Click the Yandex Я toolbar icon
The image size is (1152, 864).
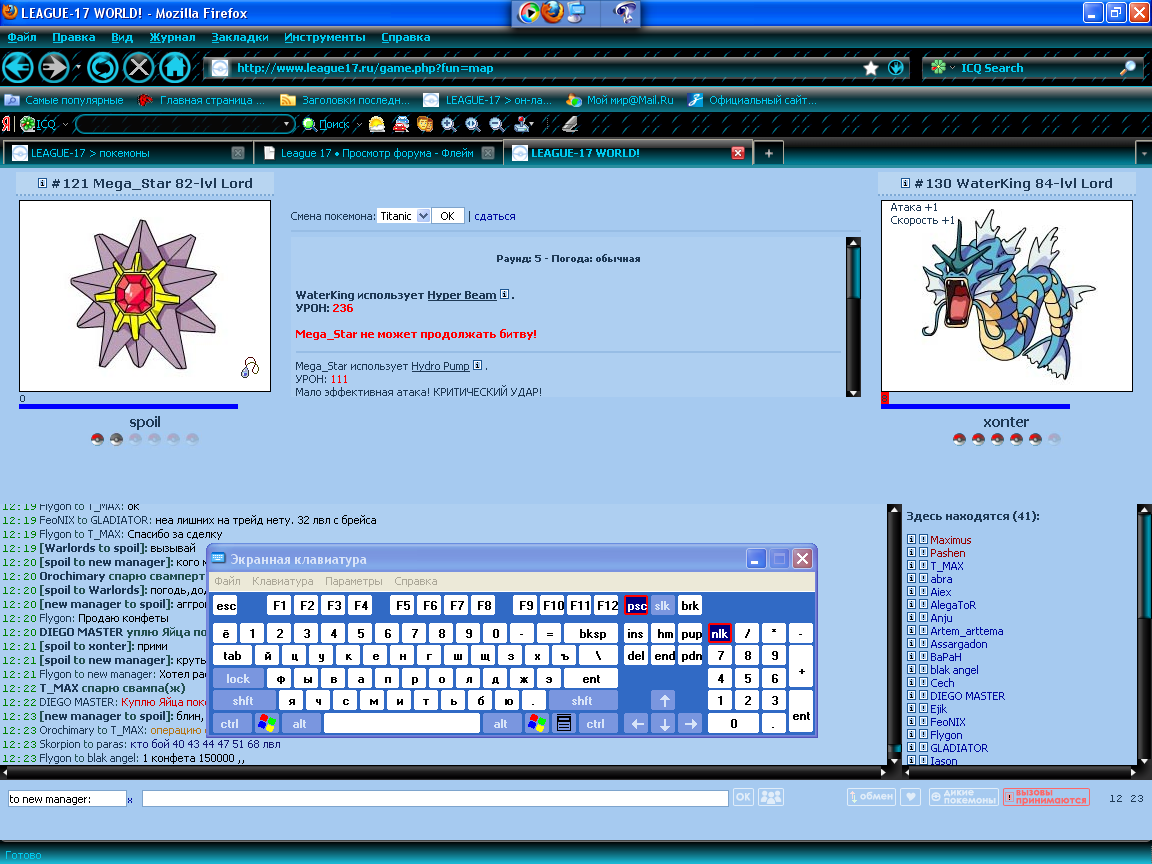[7, 124]
